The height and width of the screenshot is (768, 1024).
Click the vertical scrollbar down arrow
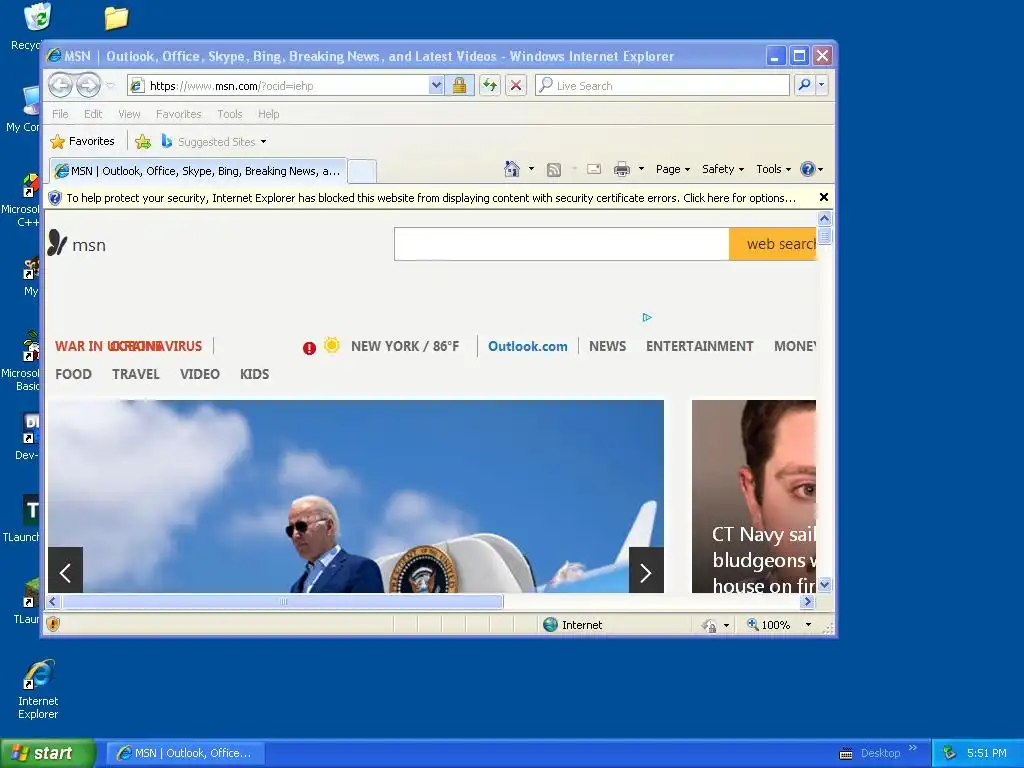tap(824, 585)
